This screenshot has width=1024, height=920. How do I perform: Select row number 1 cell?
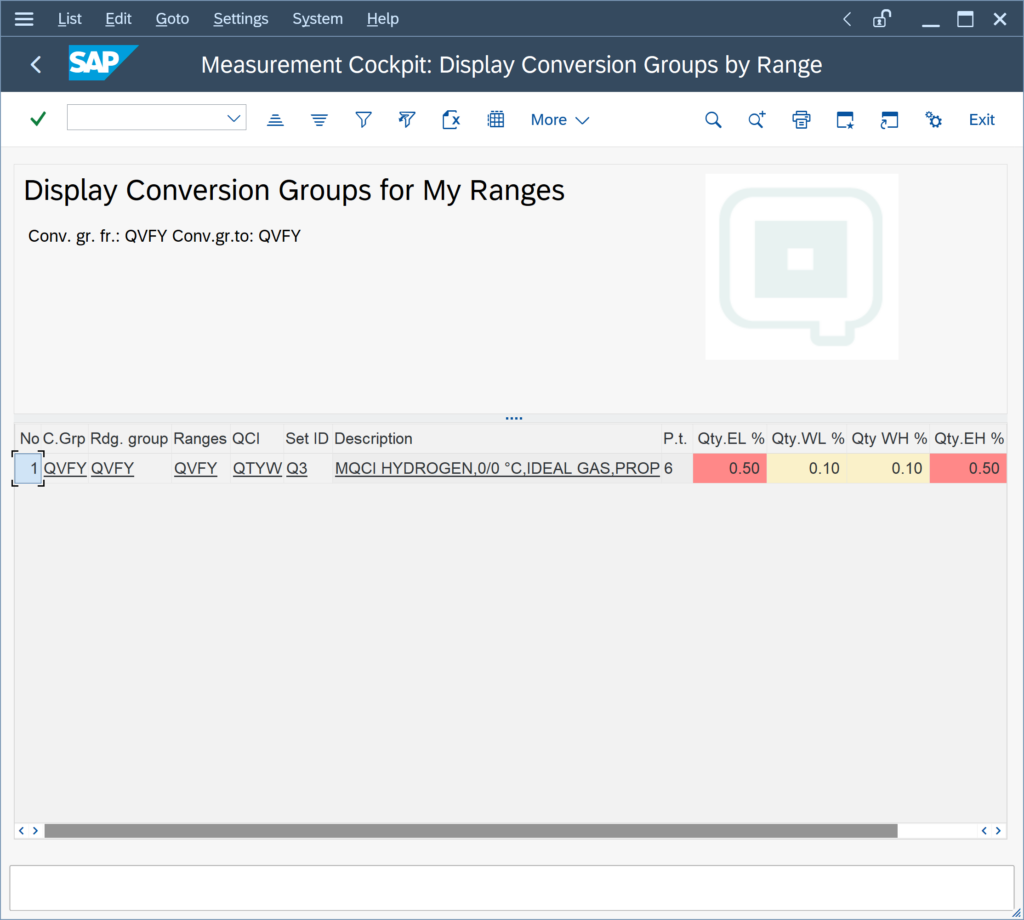pyautogui.click(x=28, y=468)
